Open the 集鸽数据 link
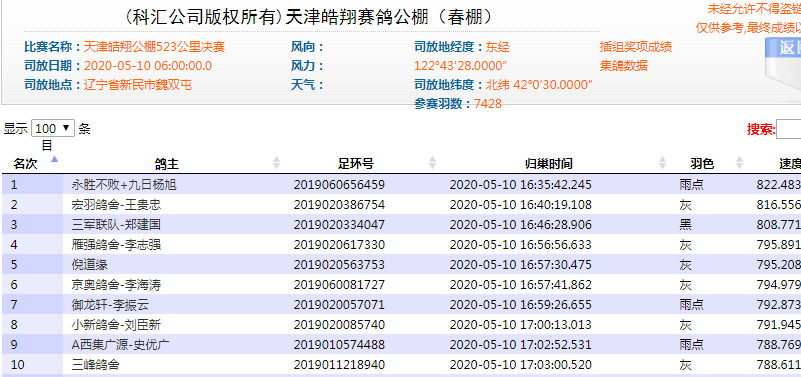 (x=624, y=66)
